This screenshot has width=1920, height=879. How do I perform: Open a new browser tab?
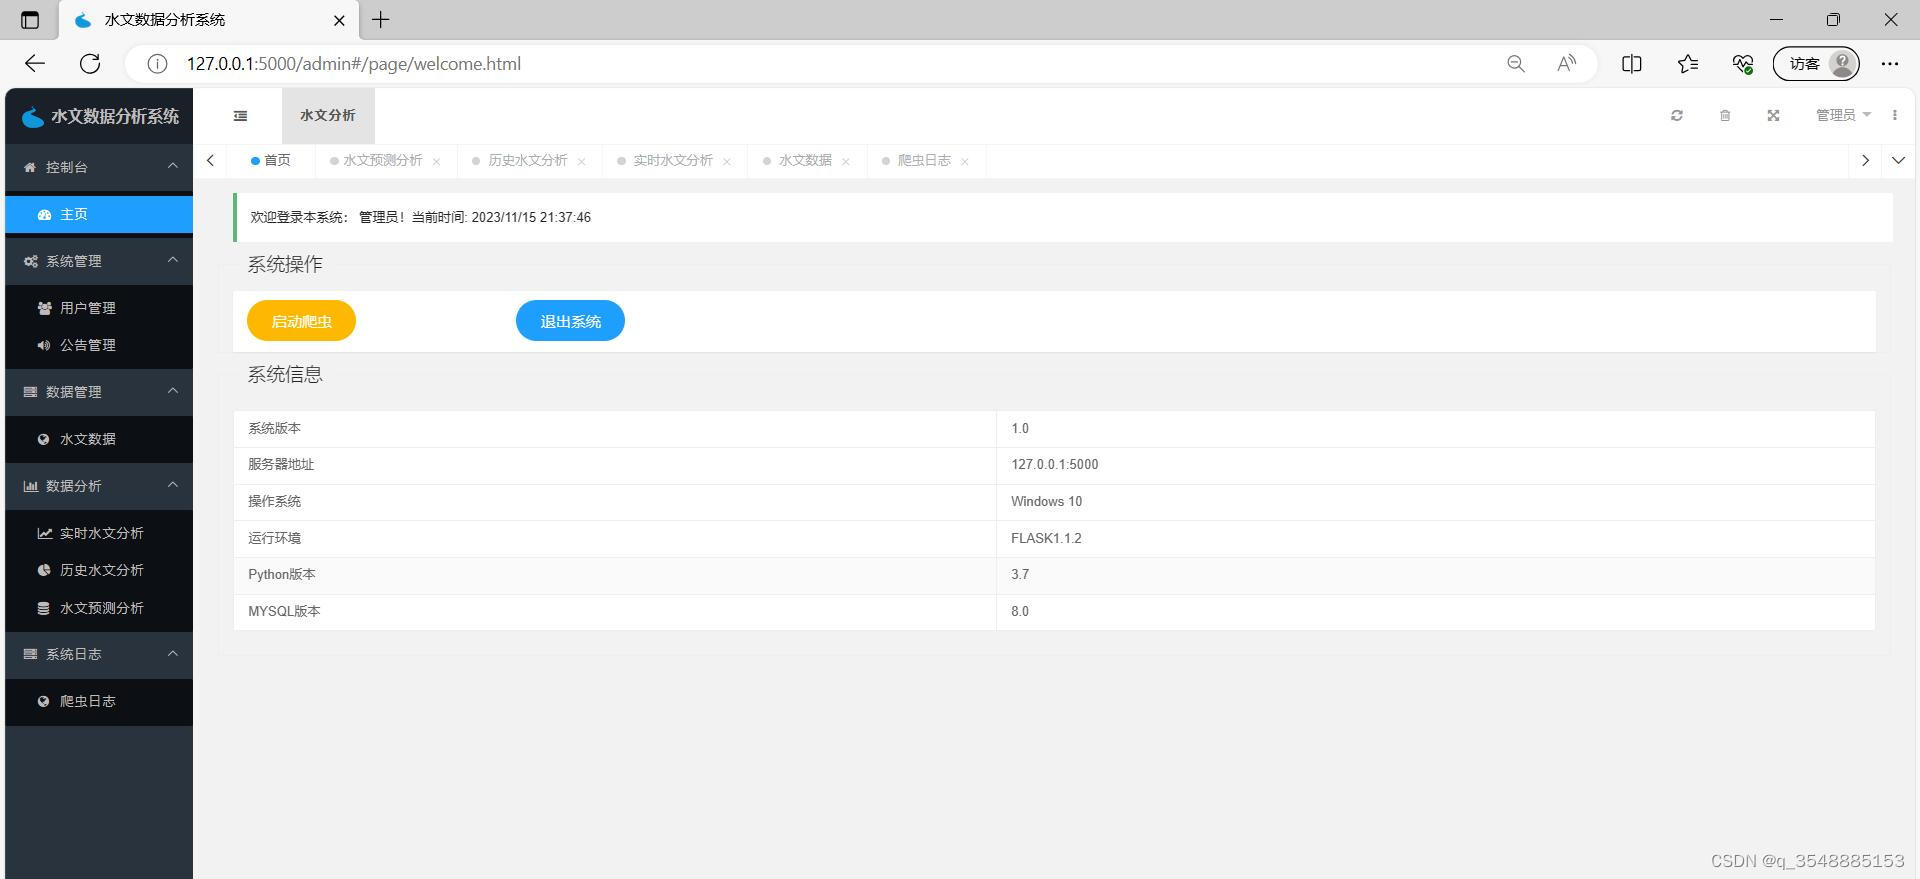(x=381, y=20)
